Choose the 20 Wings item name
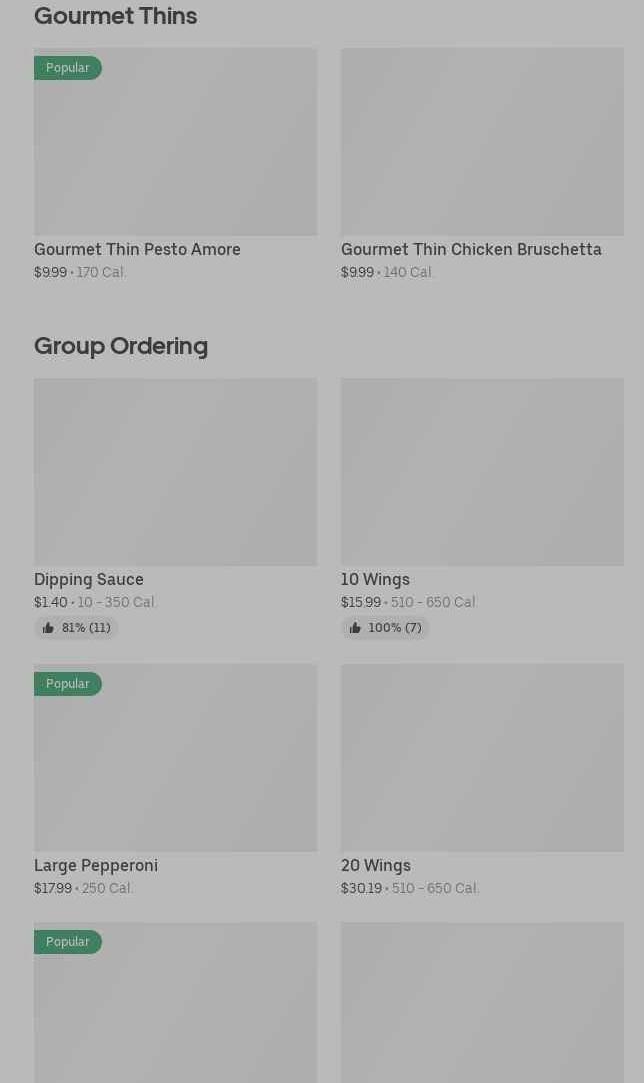The image size is (644, 1083). [376, 866]
